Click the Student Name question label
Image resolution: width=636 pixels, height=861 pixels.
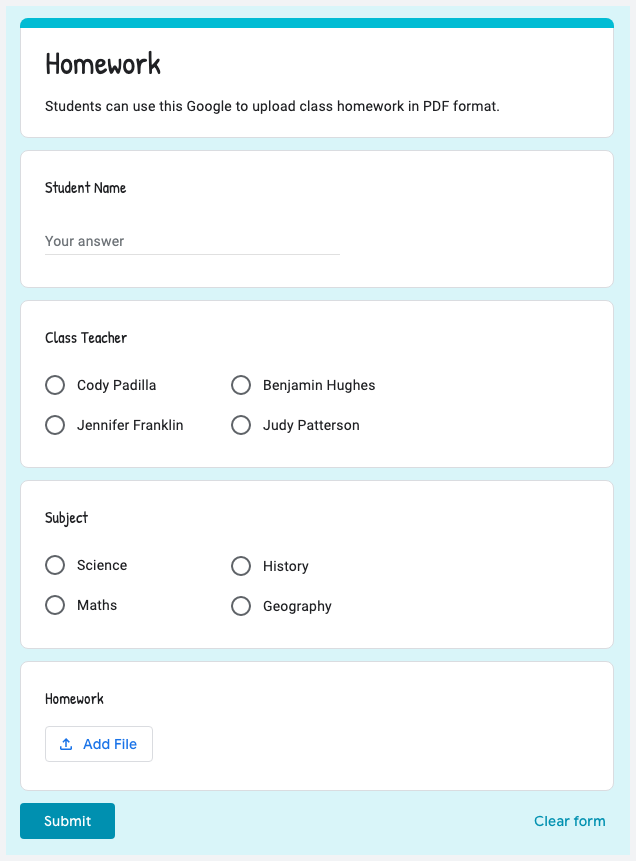click(85, 188)
